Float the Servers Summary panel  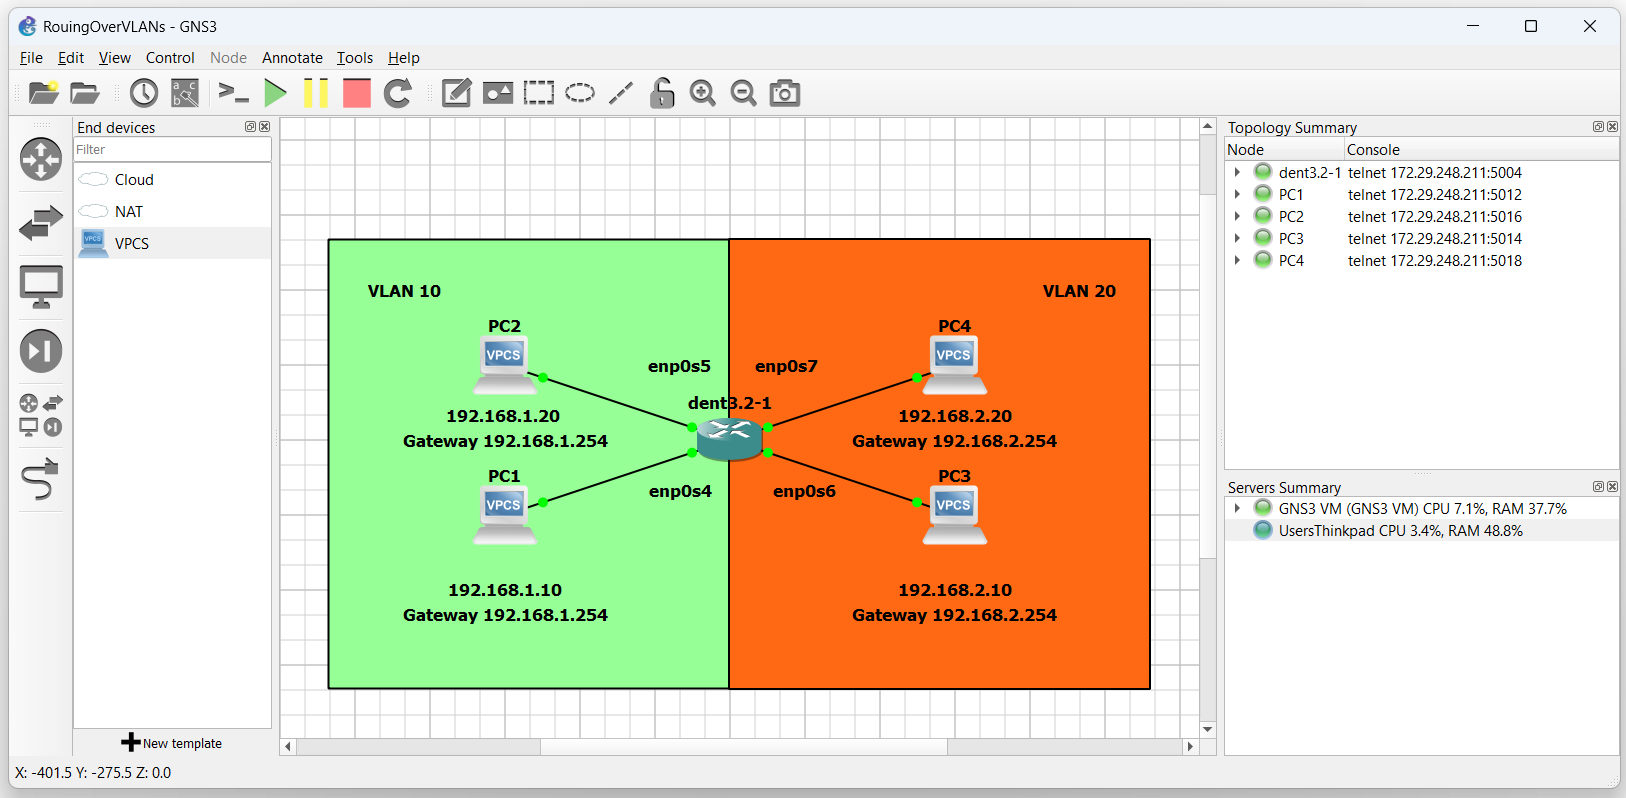(1598, 487)
